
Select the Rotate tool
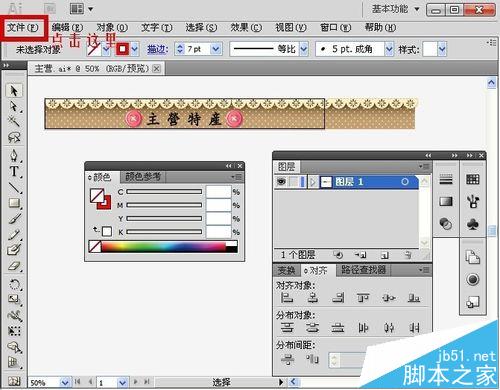pos(14,284)
